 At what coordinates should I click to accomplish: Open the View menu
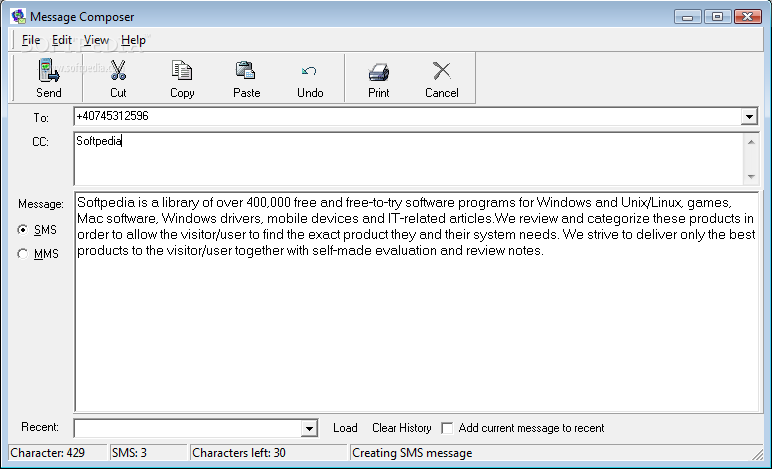click(96, 40)
